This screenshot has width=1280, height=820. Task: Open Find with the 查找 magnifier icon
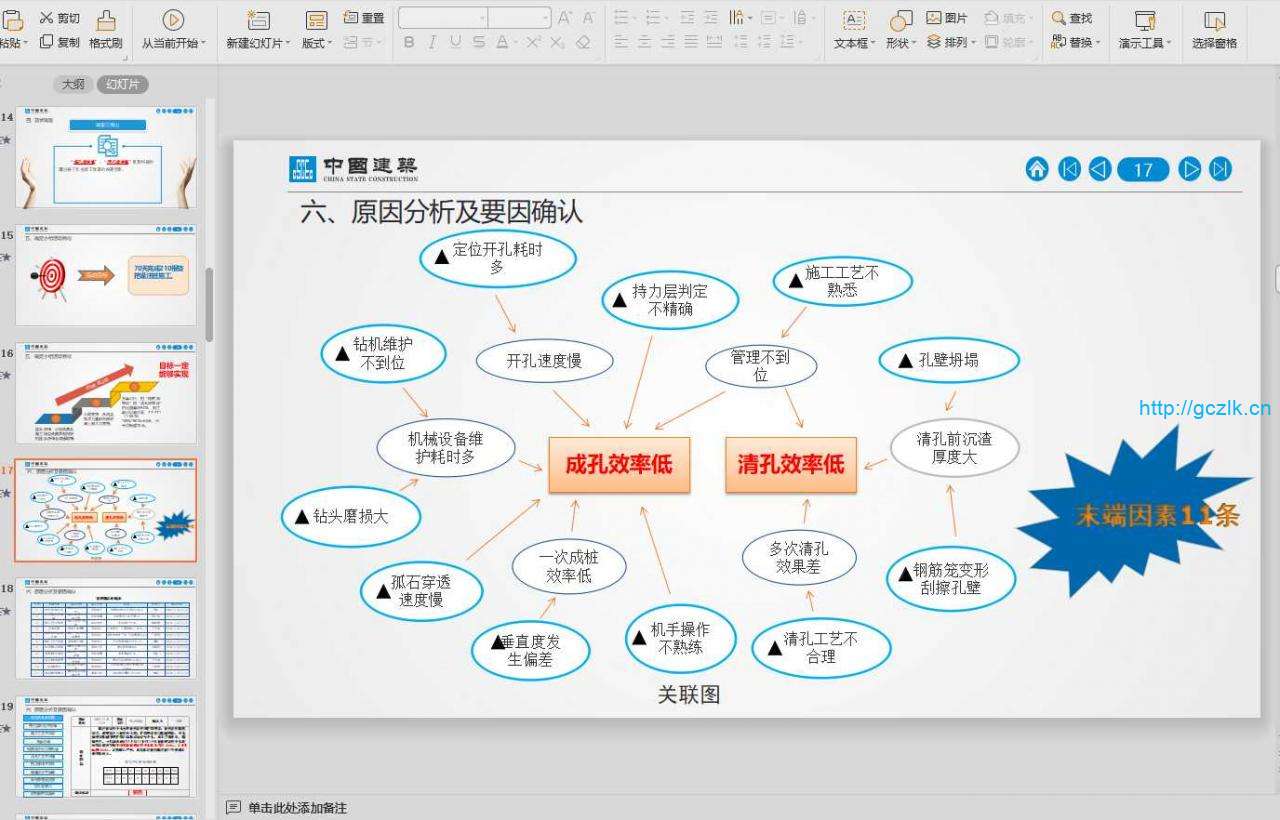point(1071,18)
